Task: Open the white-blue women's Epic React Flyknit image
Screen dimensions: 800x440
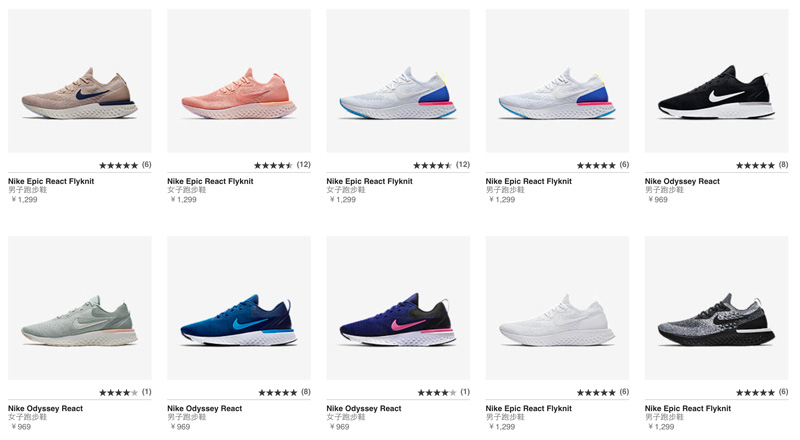Action: 397,92
